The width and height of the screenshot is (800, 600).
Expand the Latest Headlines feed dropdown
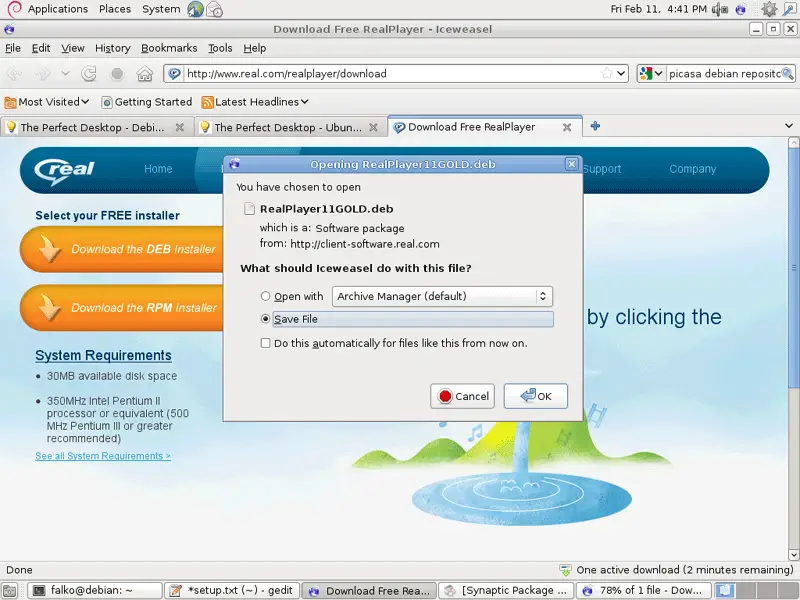(x=256, y=102)
